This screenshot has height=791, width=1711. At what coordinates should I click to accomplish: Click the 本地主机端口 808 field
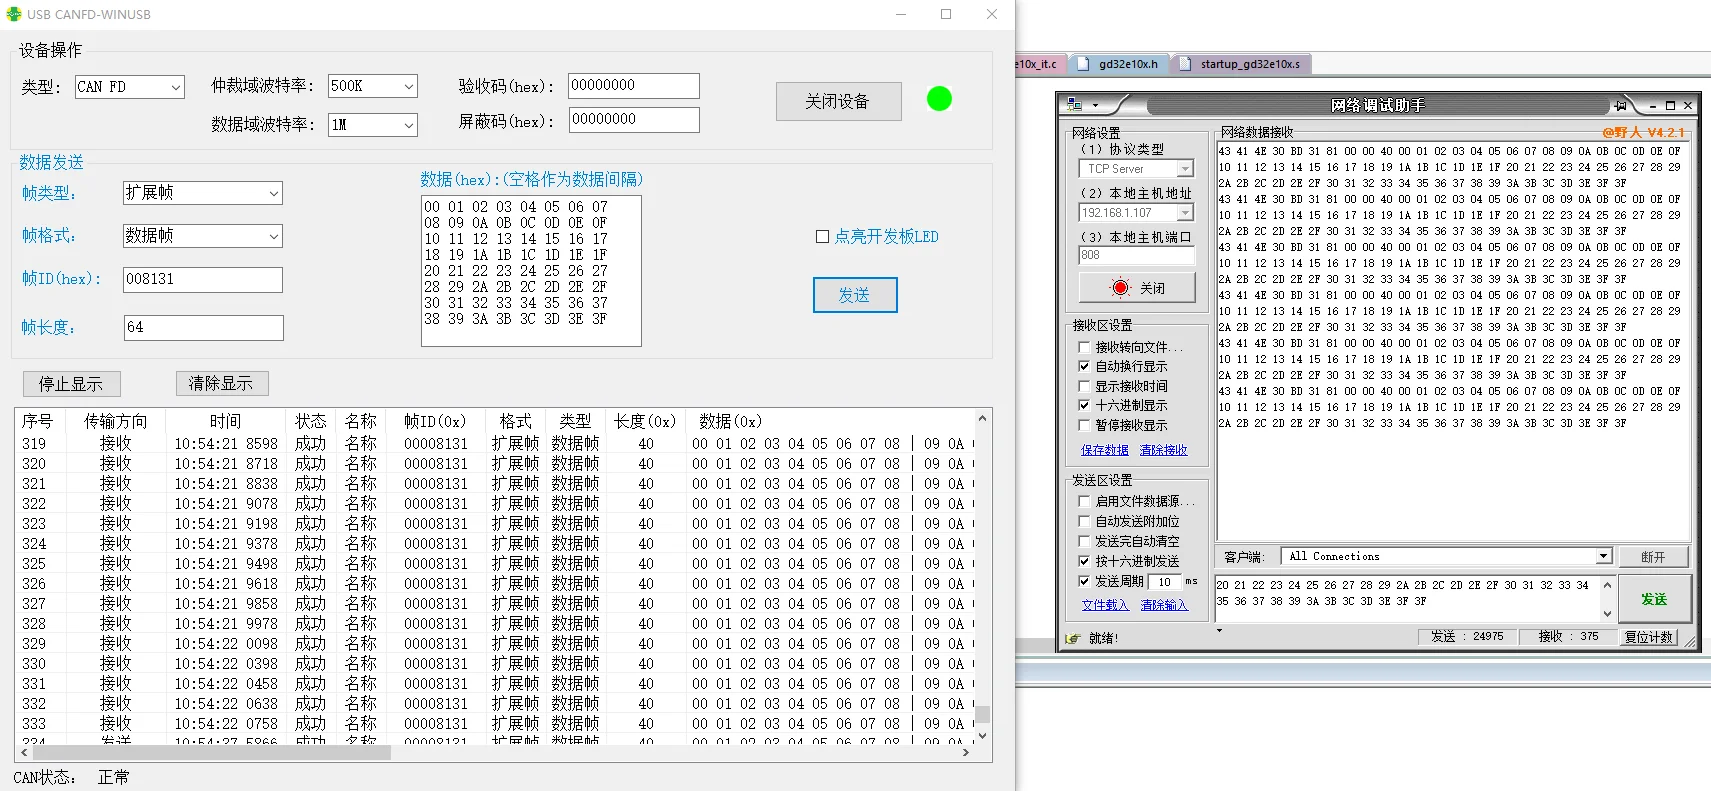pyautogui.click(x=1137, y=256)
